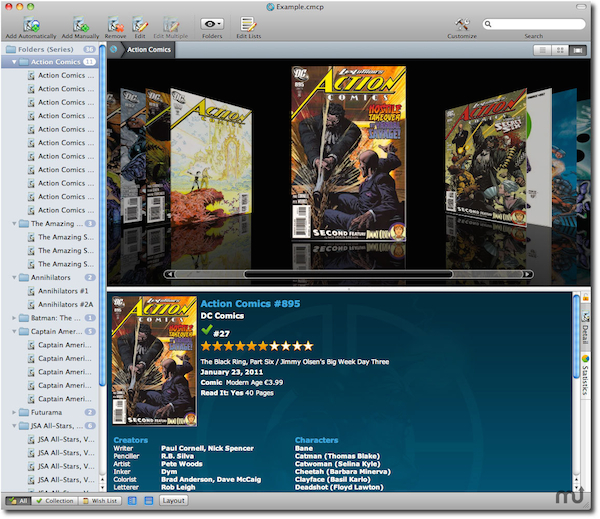The width and height of the screenshot is (600, 519).
Task: Click the sidebar vertical scrollbar
Action: coord(102,214)
